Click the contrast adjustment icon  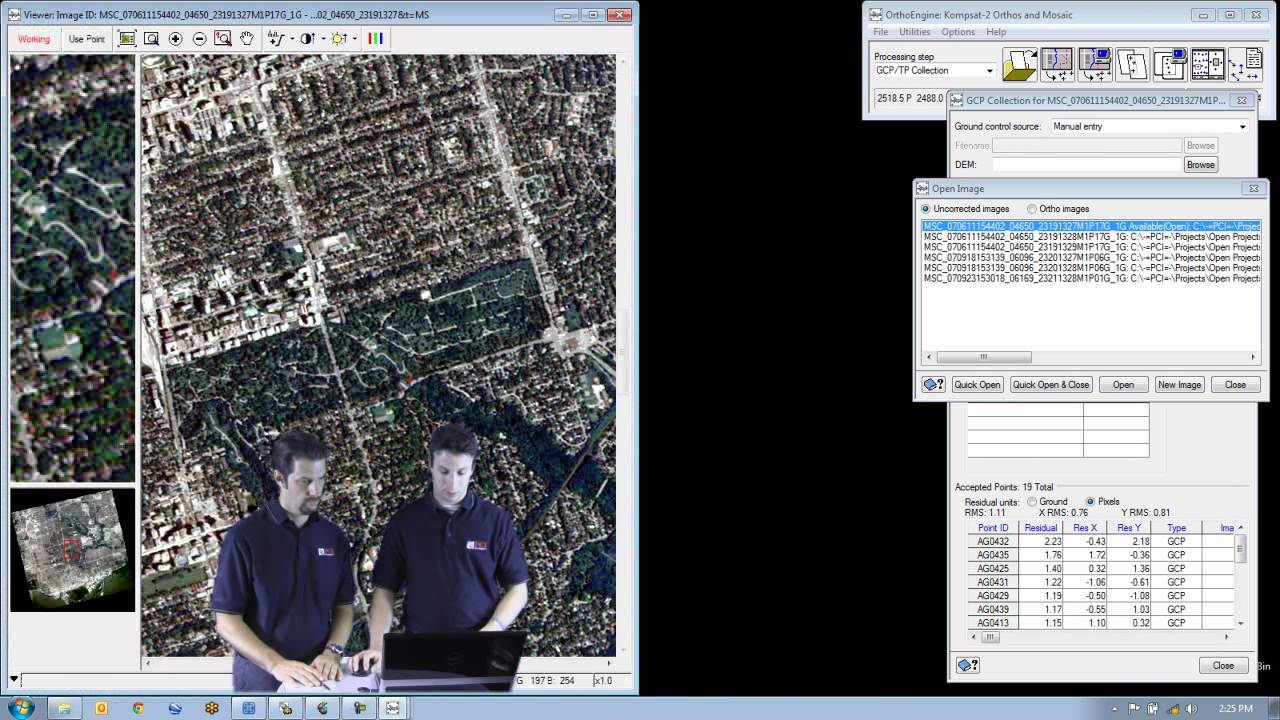point(307,38)
